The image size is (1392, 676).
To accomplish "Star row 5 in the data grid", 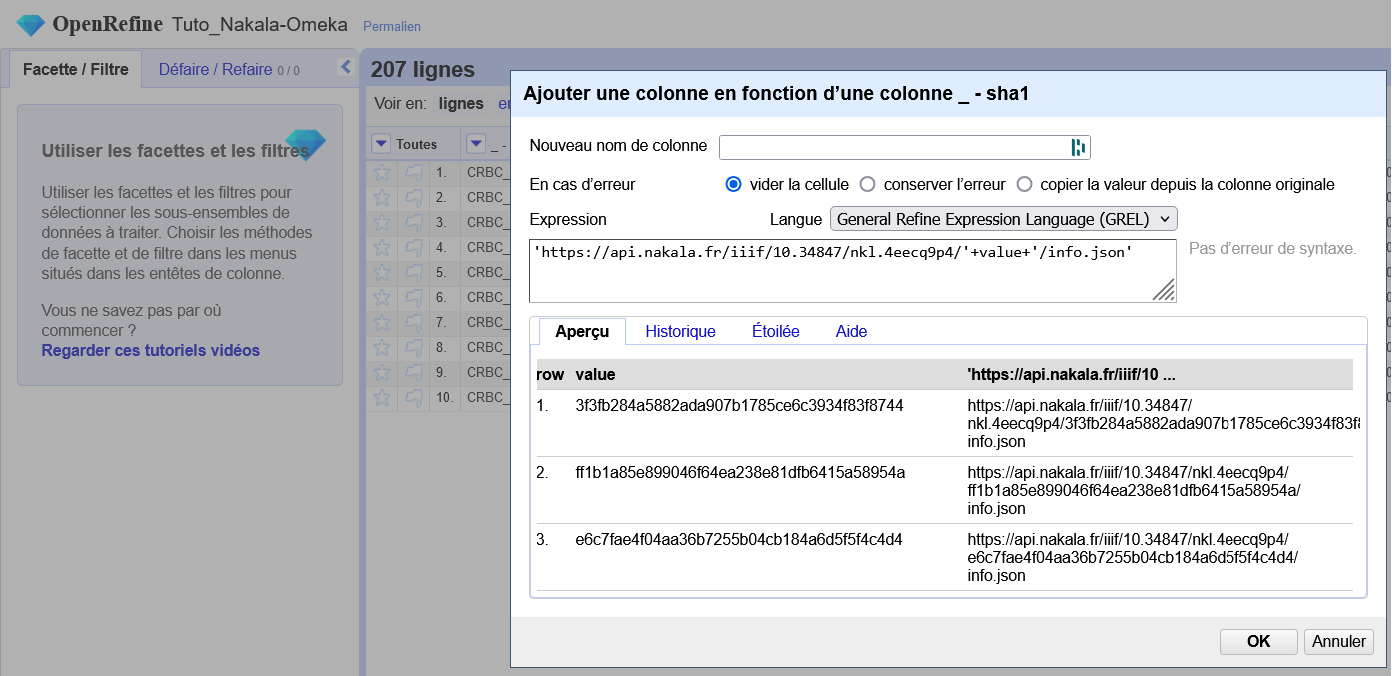I will tap(382, 272).
